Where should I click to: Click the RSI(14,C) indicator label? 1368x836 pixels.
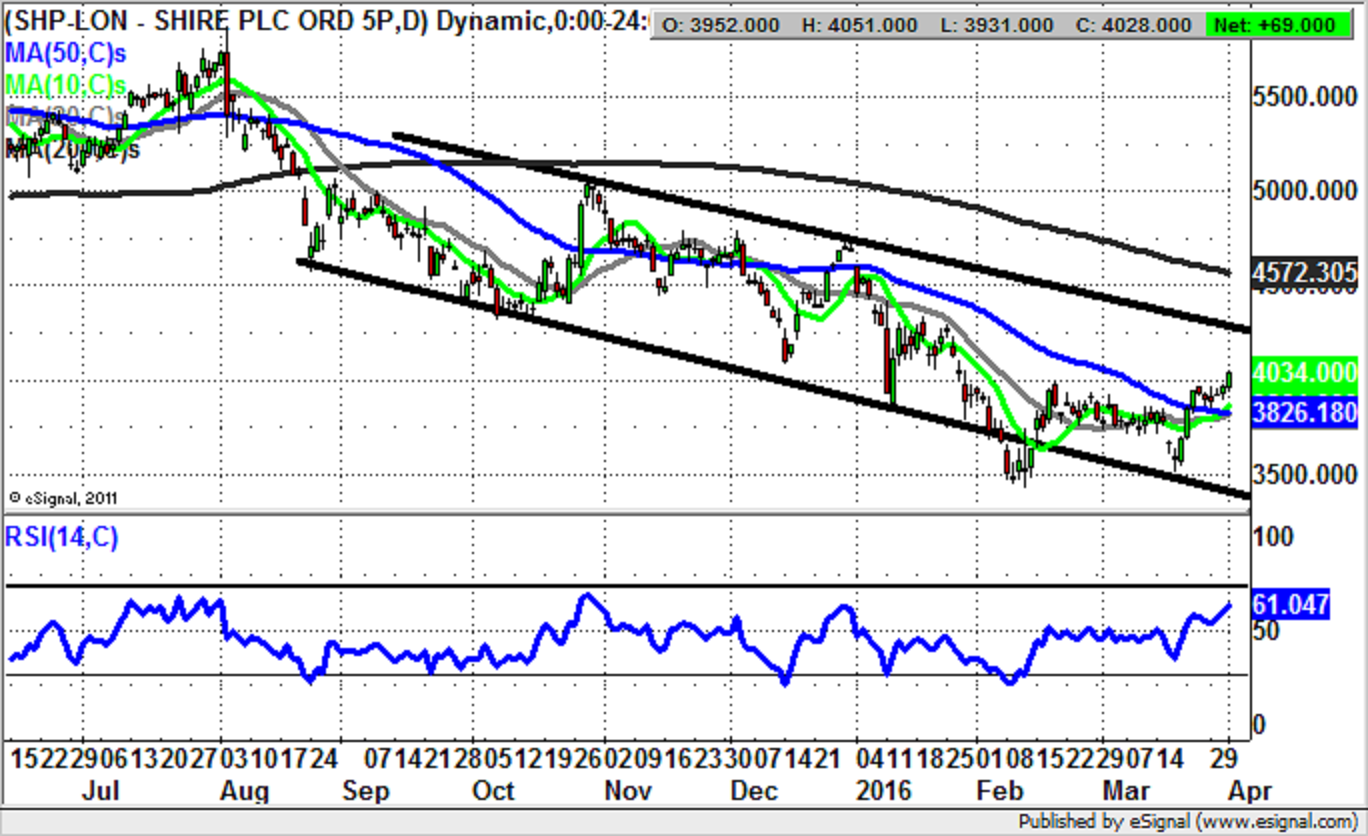click(x=61, y=538)
